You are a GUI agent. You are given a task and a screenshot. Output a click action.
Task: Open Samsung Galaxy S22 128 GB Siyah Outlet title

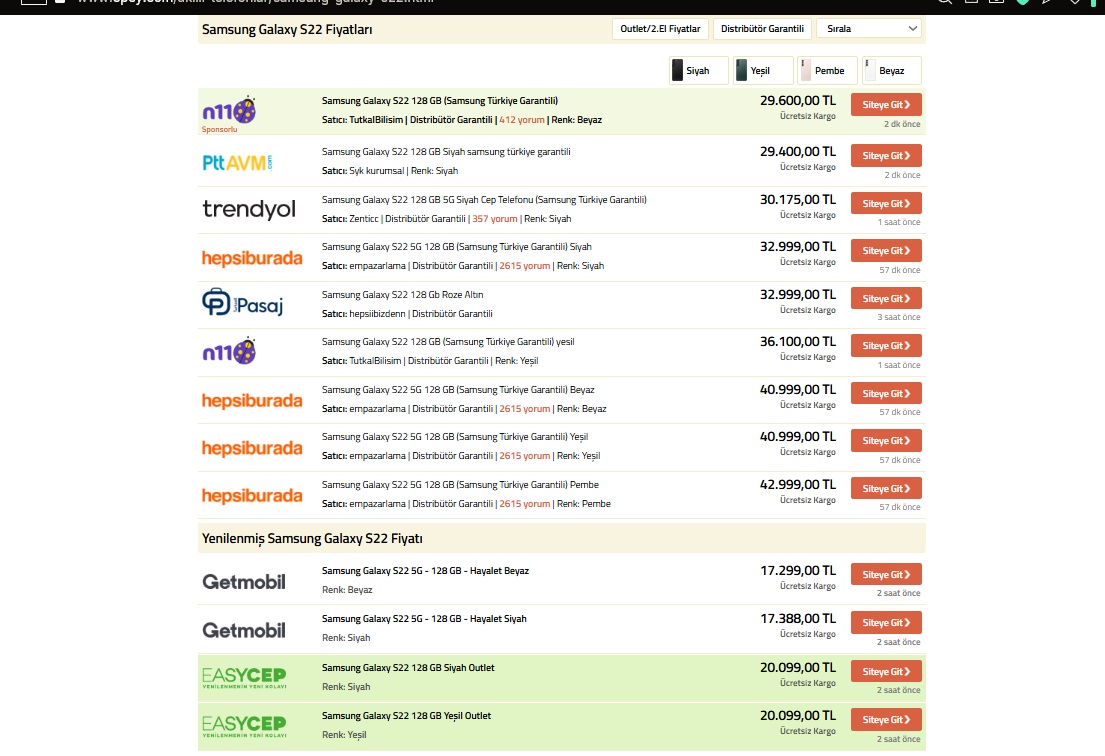pos(408,668)
